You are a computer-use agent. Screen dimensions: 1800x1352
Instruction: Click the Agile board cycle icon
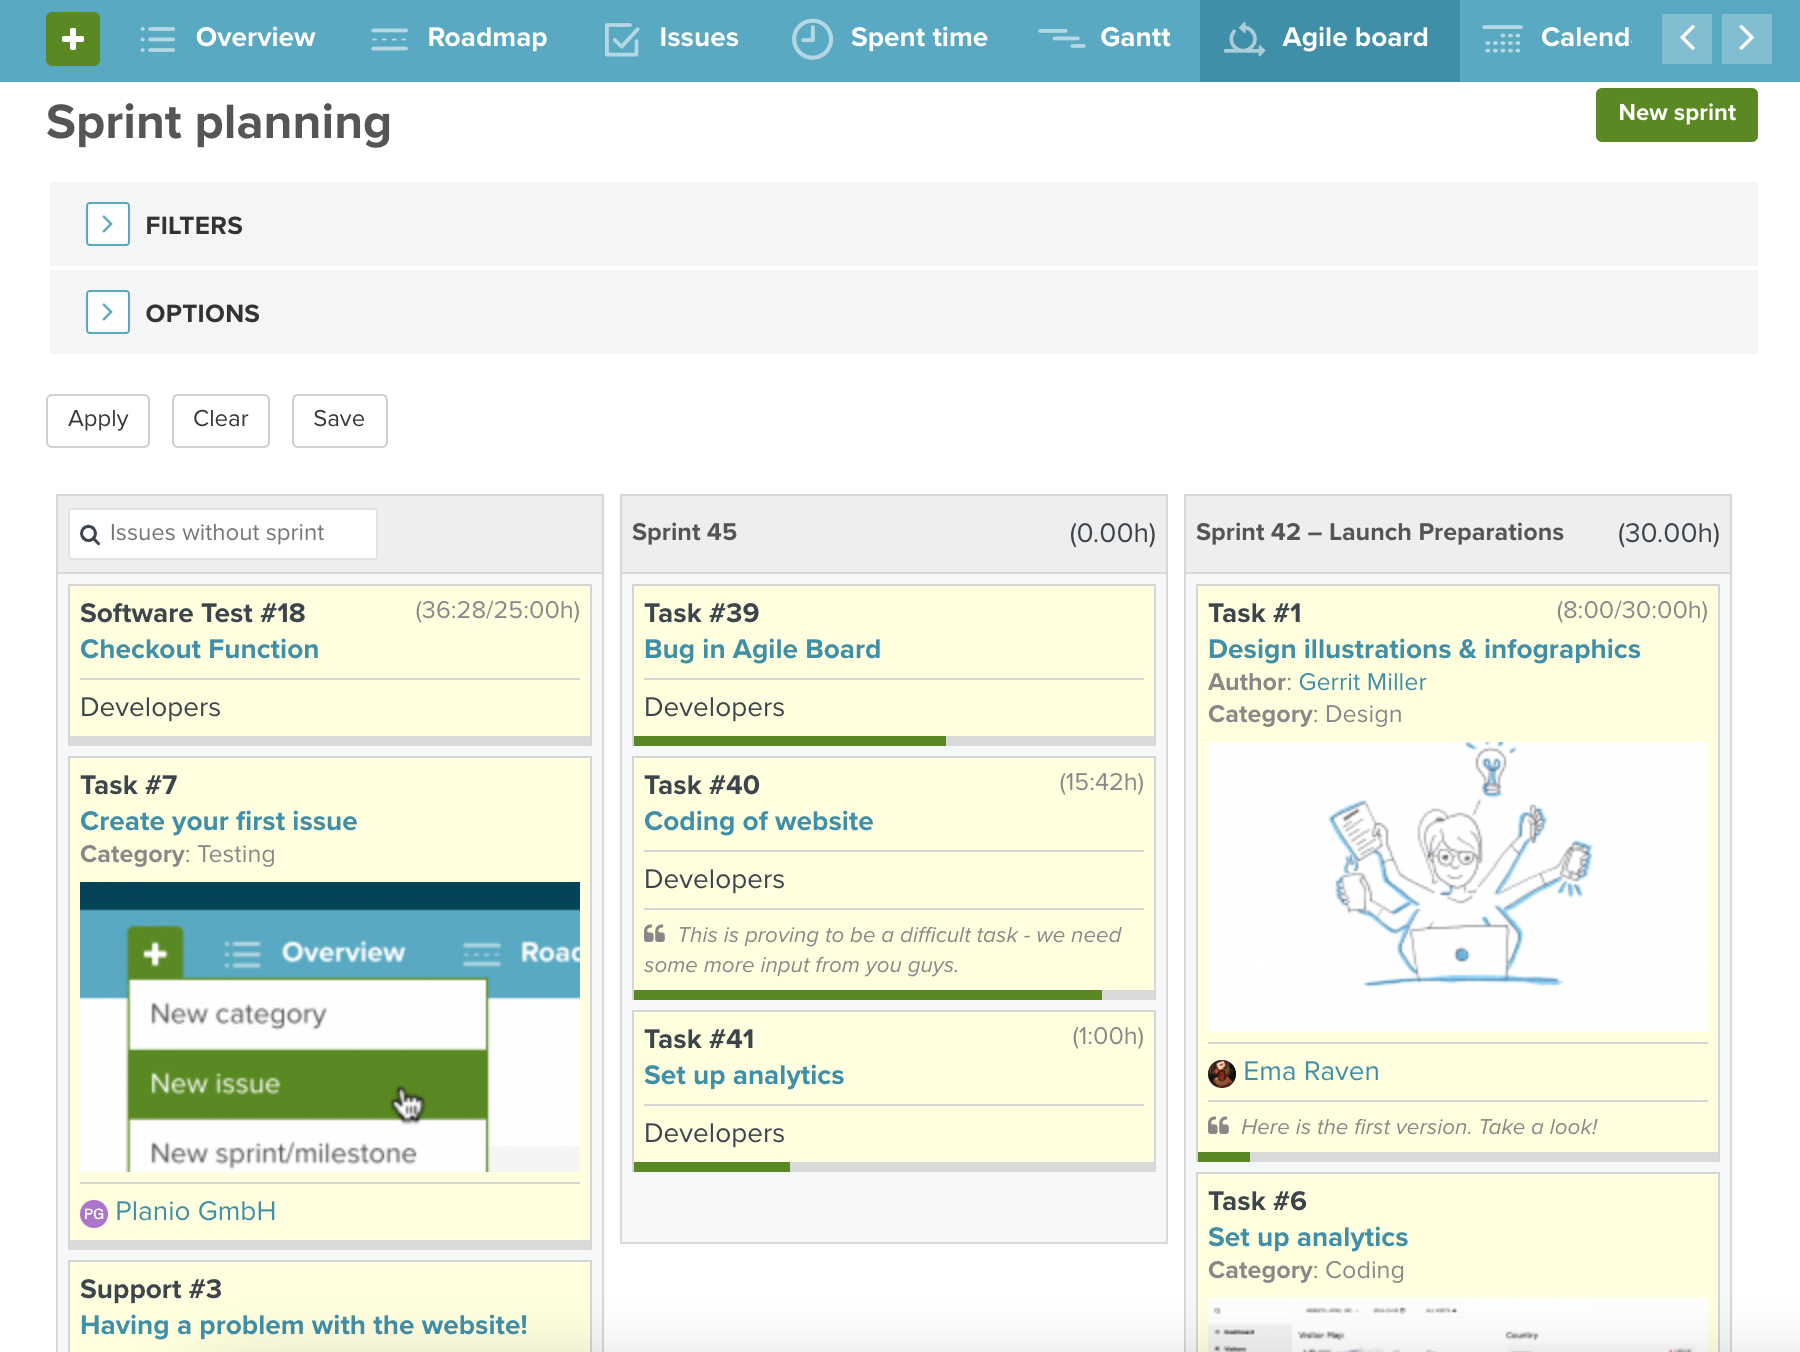pyautogui.click(x=1245, y=39)
